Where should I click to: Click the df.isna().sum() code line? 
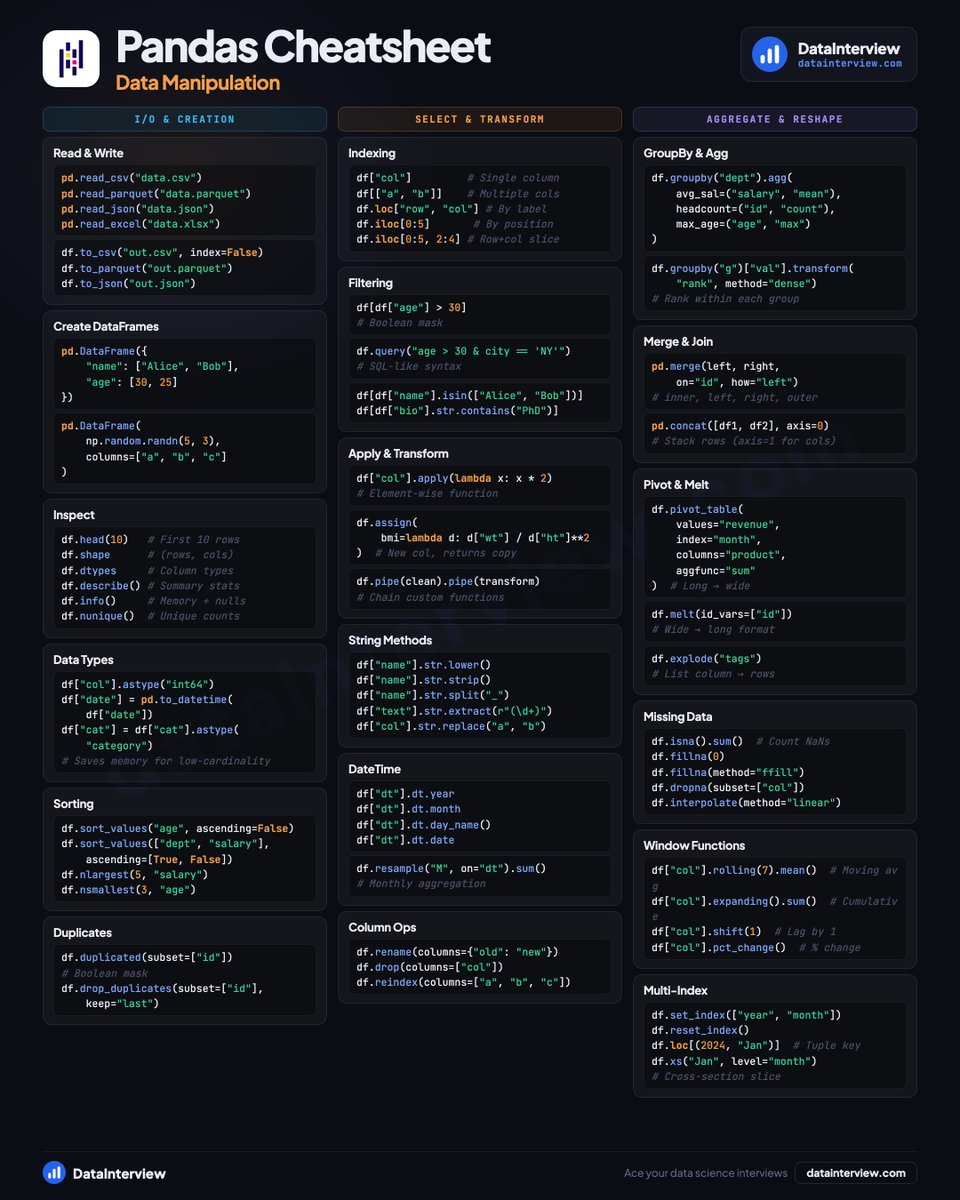[x=697, y=740]
